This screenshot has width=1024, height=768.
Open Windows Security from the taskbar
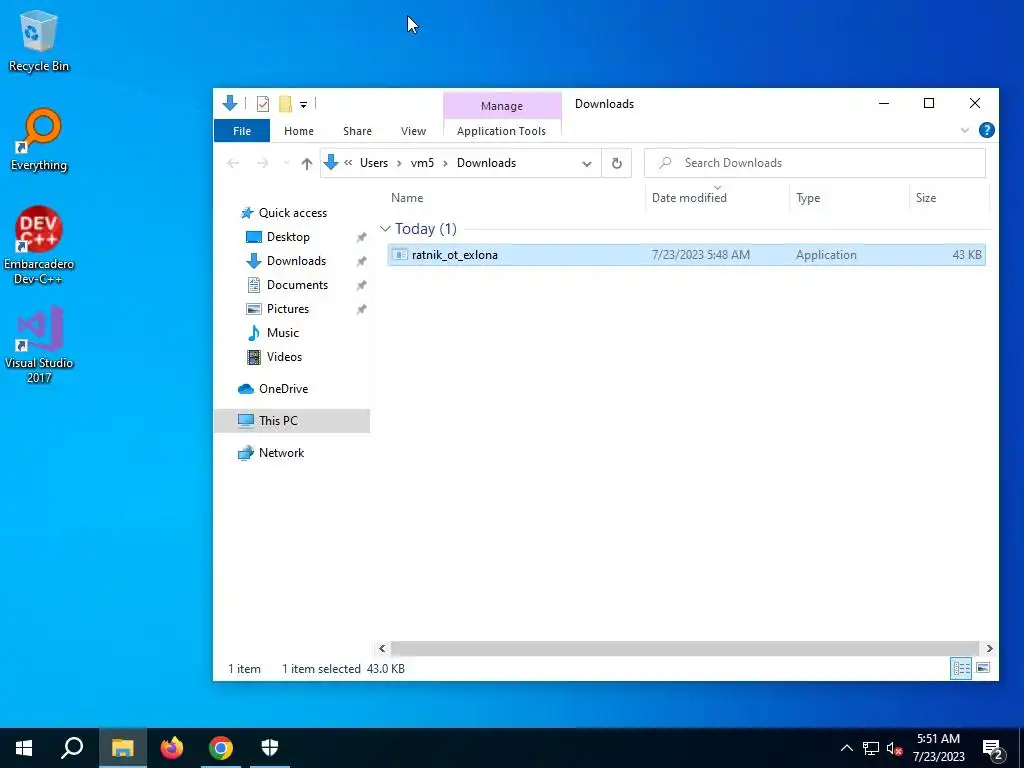pos(270,748)
